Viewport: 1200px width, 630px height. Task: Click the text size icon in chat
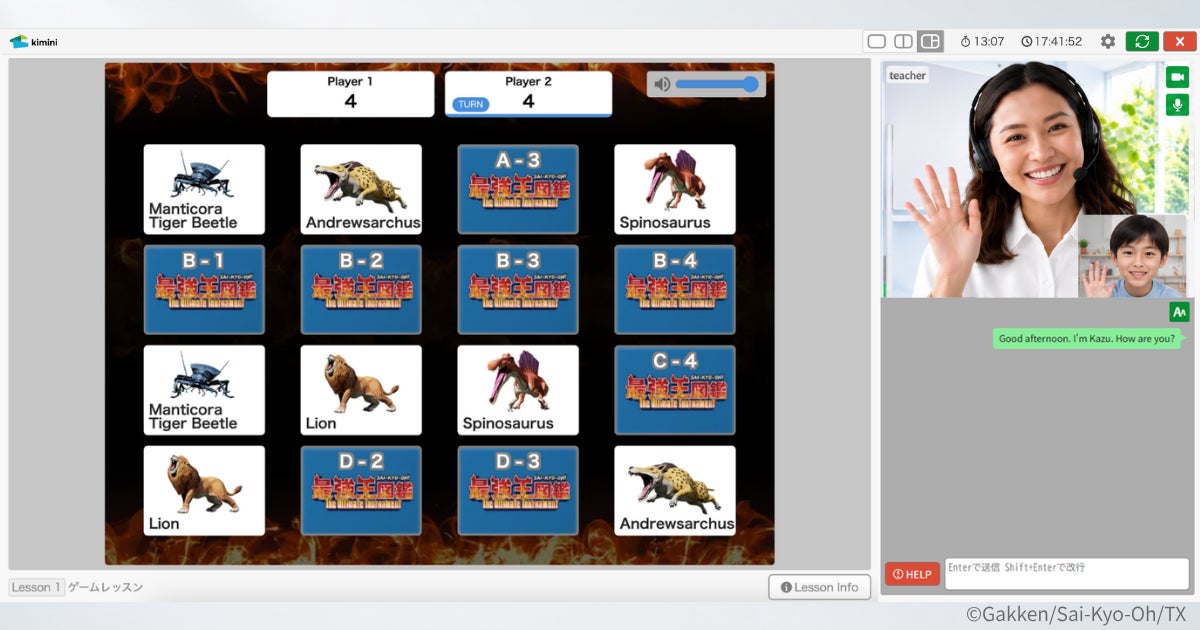(x=1179, y=312)
